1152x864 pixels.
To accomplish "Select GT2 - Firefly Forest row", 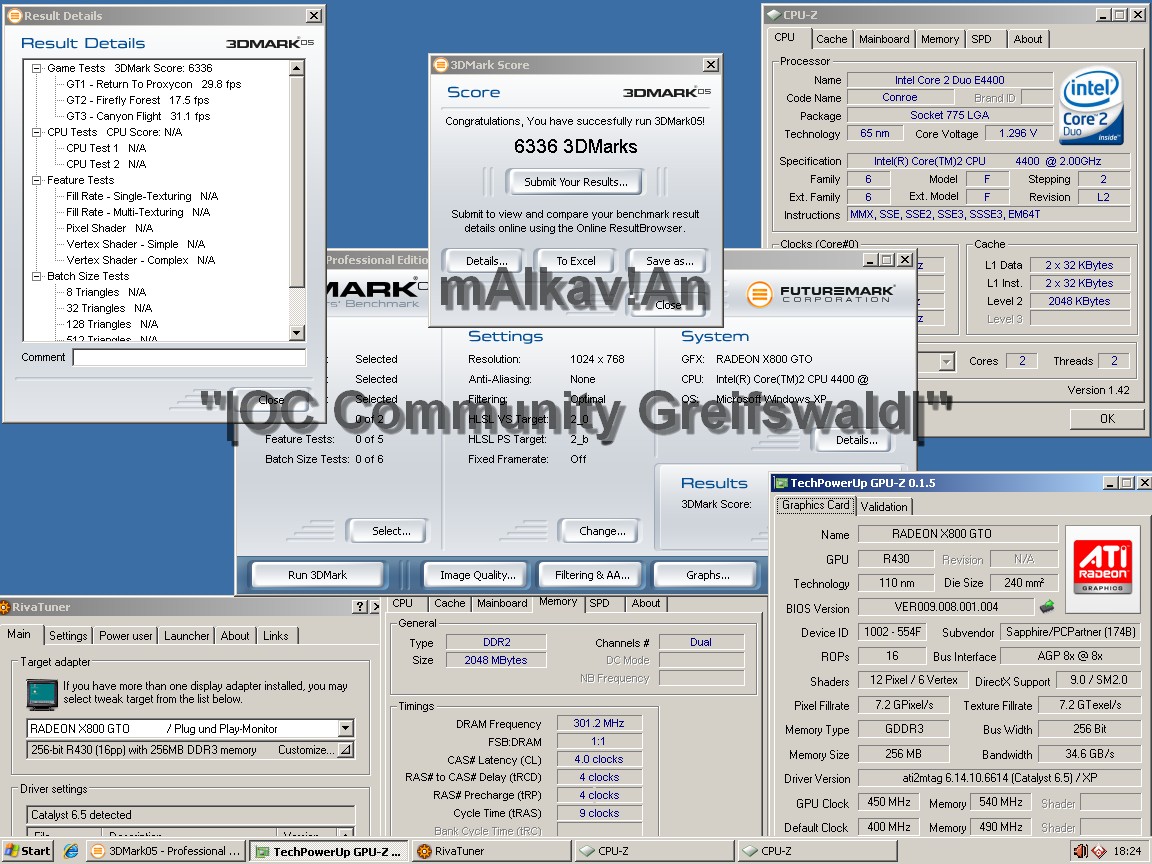I will [x=137, y=101].
